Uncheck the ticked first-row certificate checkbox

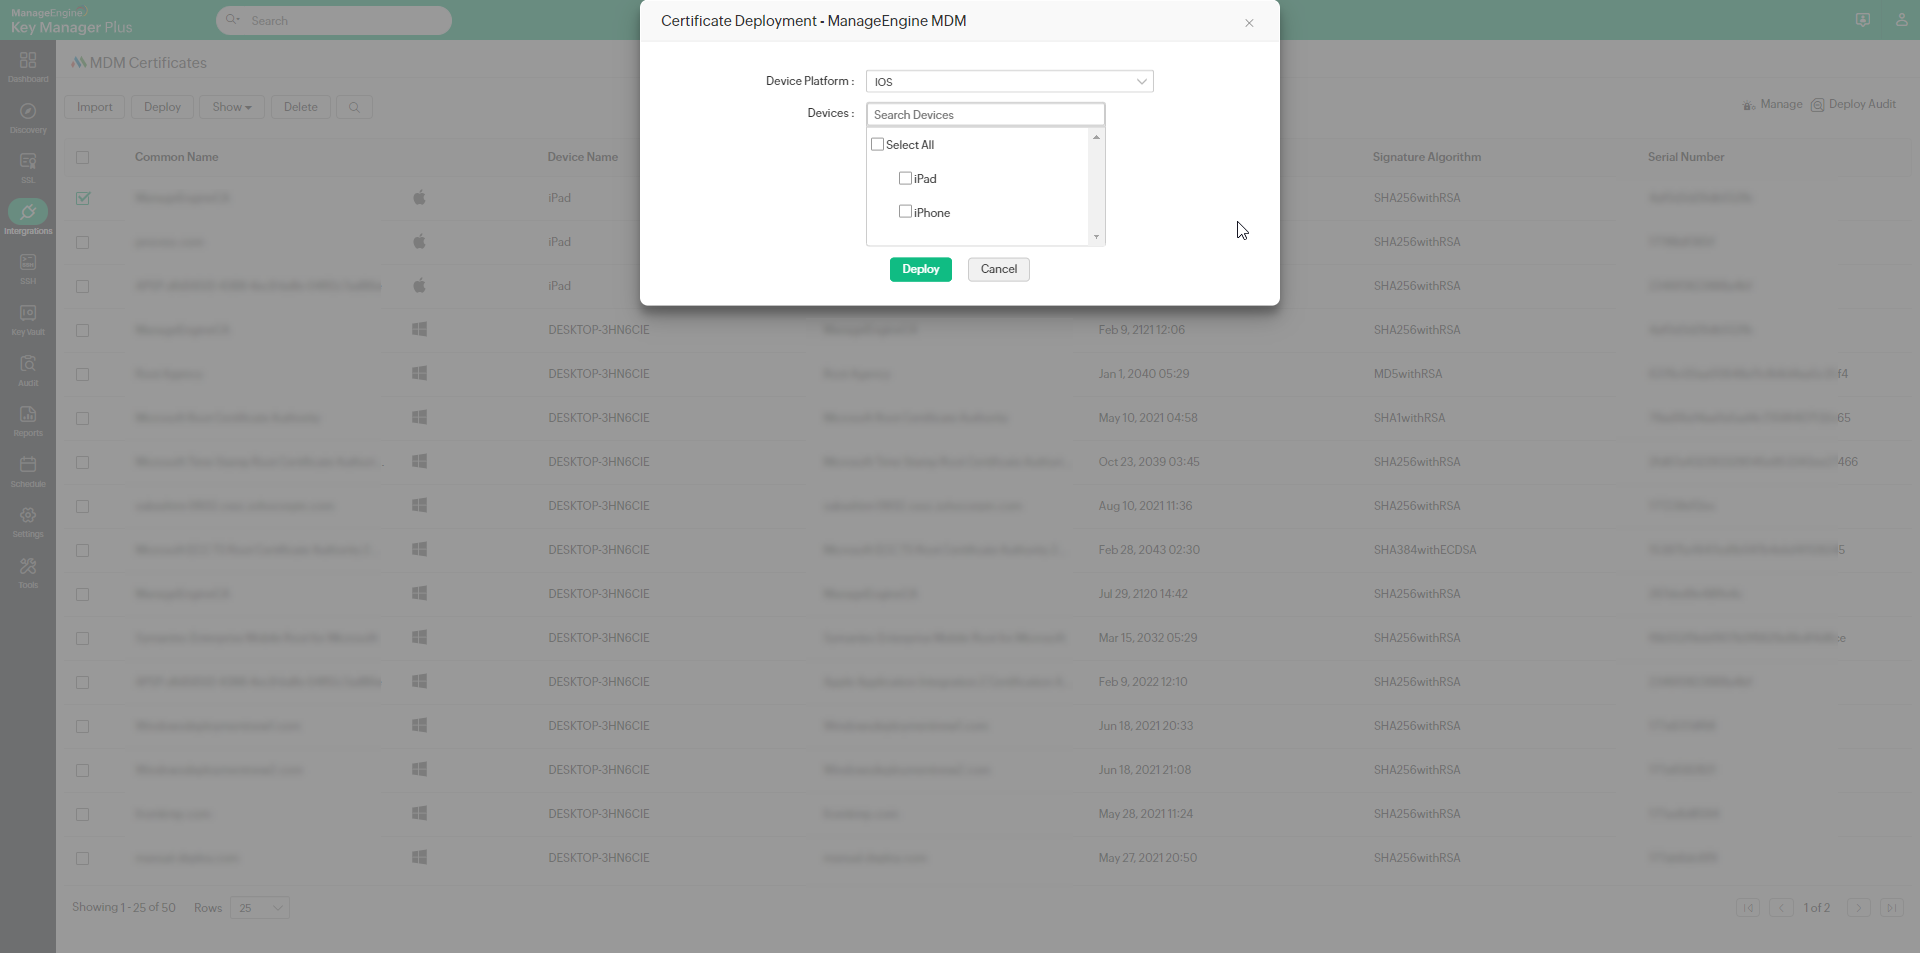click(82, 198)
